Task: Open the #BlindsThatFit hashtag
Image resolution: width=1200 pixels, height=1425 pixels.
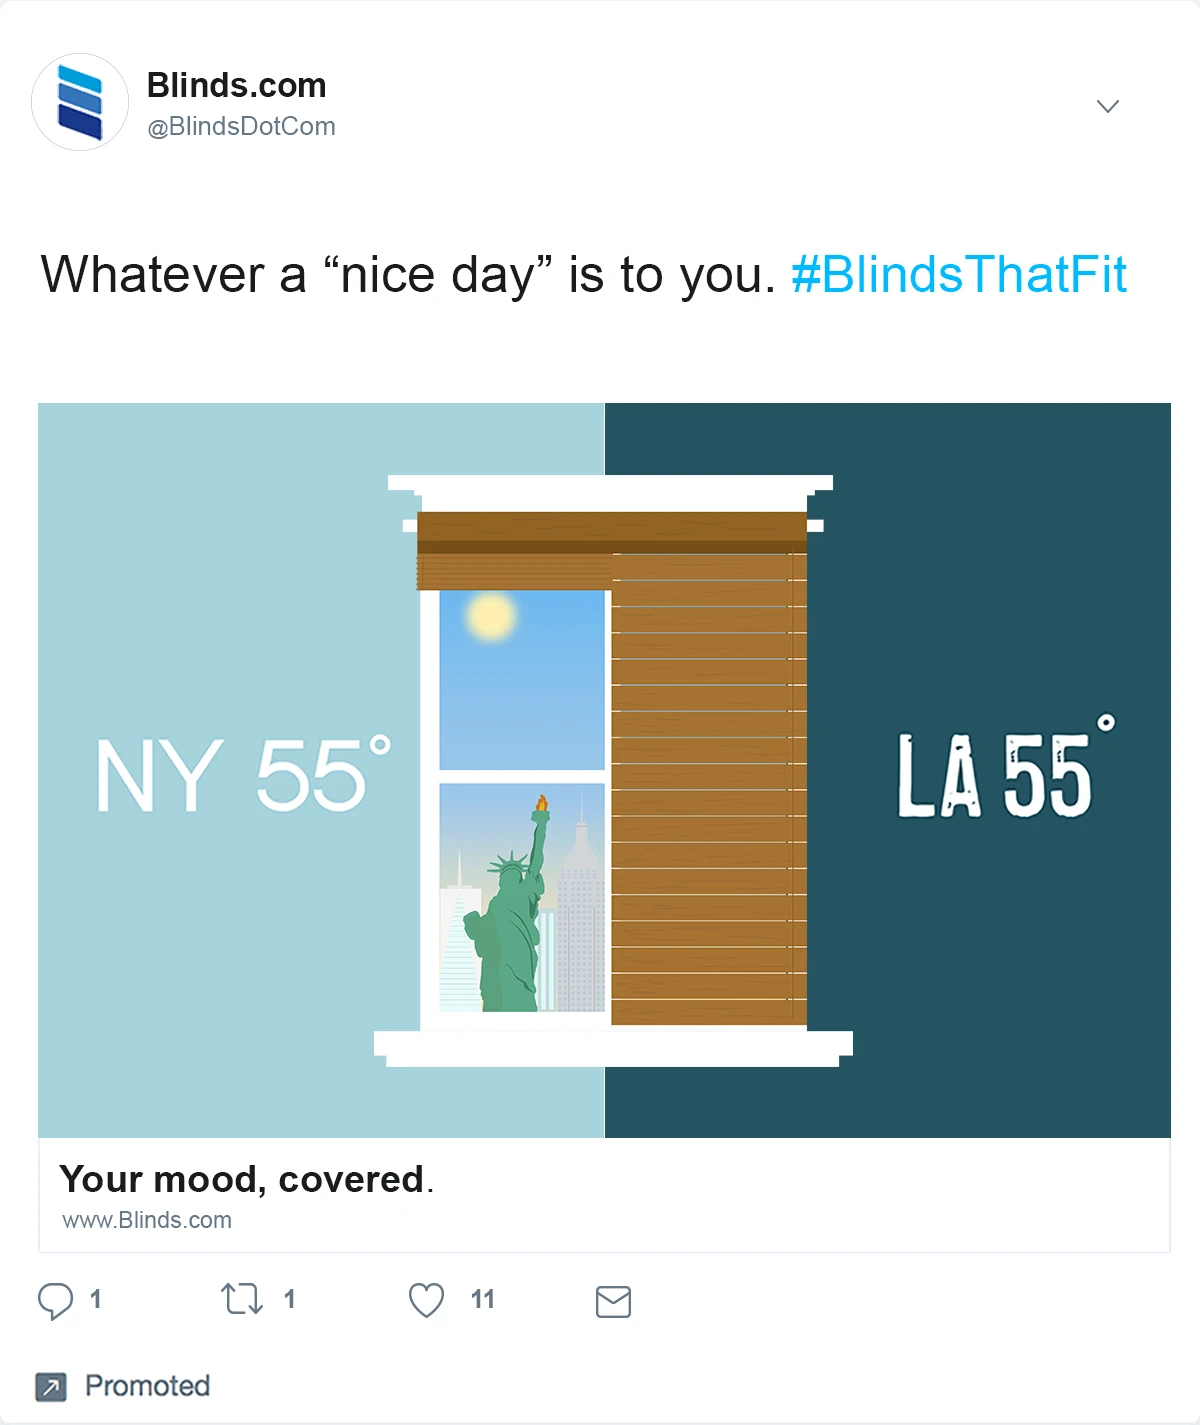Action: pyautogui.click(x=958, y=275)
